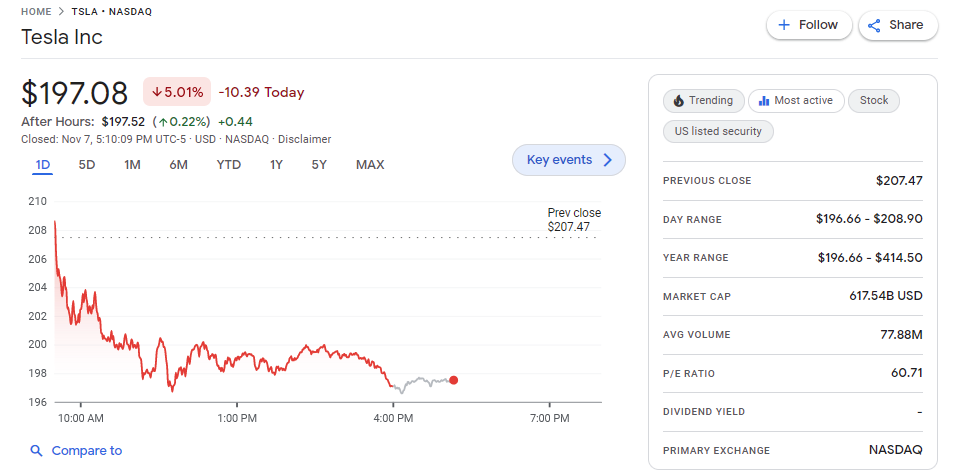Click the 210 y-axis label
Screen dimensions: 956x470
[38, 201]
